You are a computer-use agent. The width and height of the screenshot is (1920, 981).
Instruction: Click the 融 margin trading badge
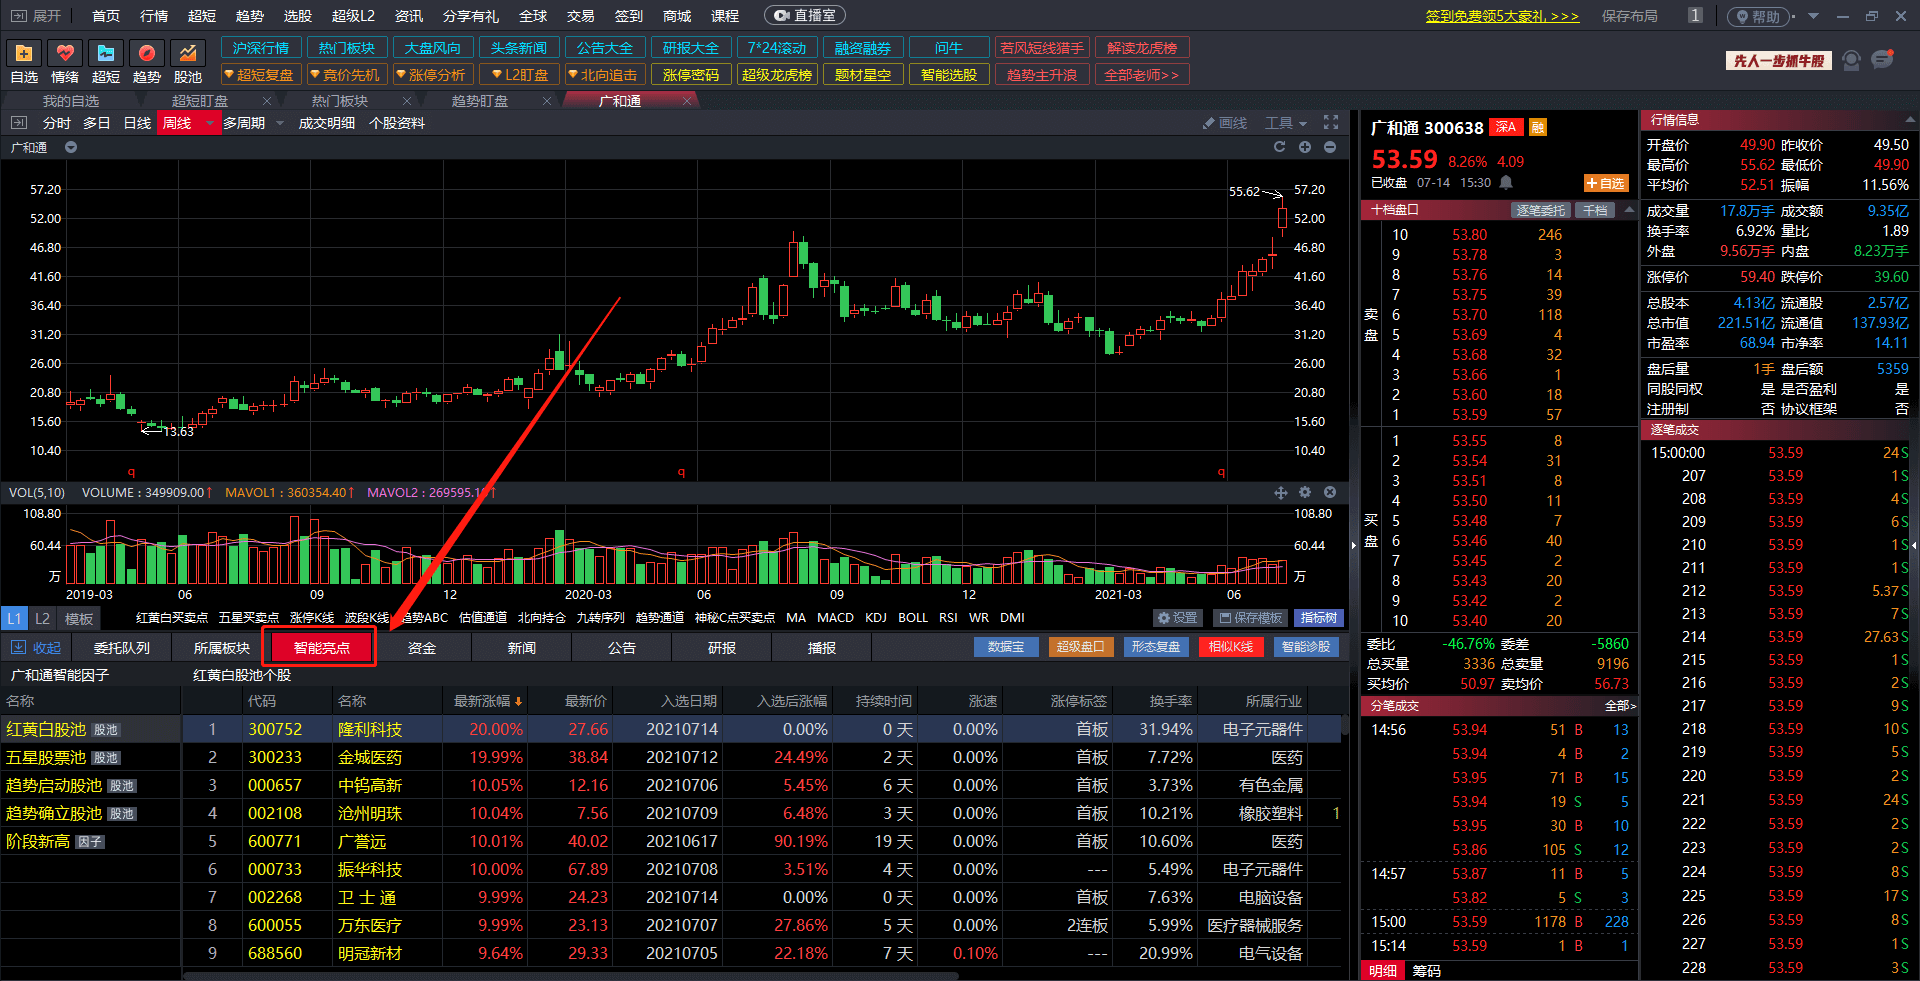click(1538, 127)
